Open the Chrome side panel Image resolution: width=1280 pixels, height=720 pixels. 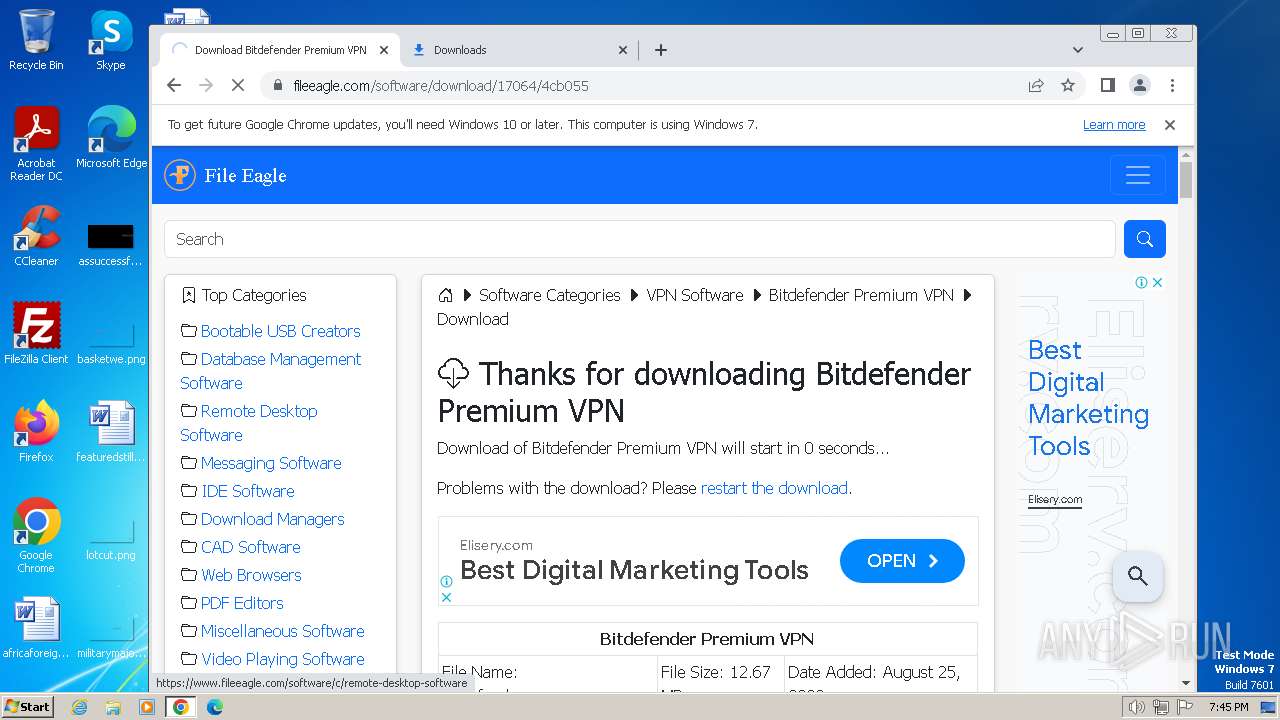1107,85
